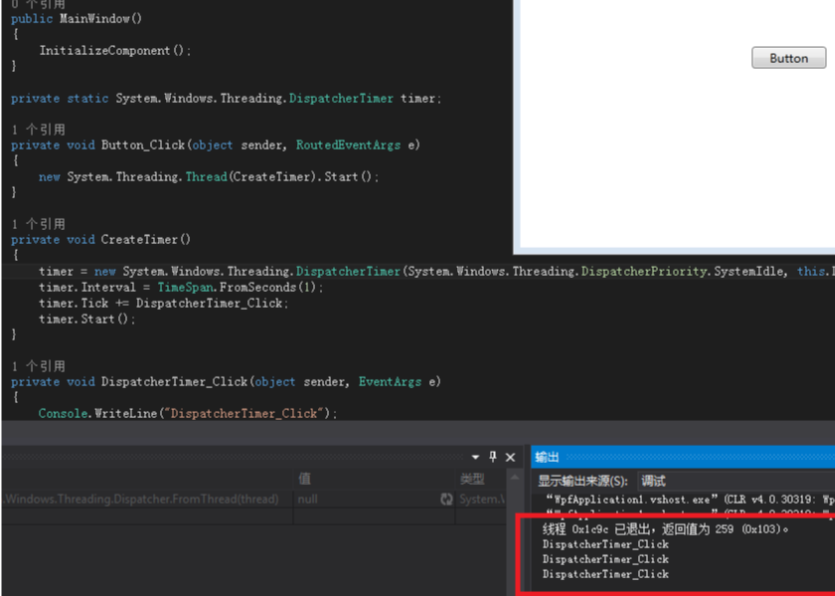Click the empty new watch row

click(x=253, y=516)
